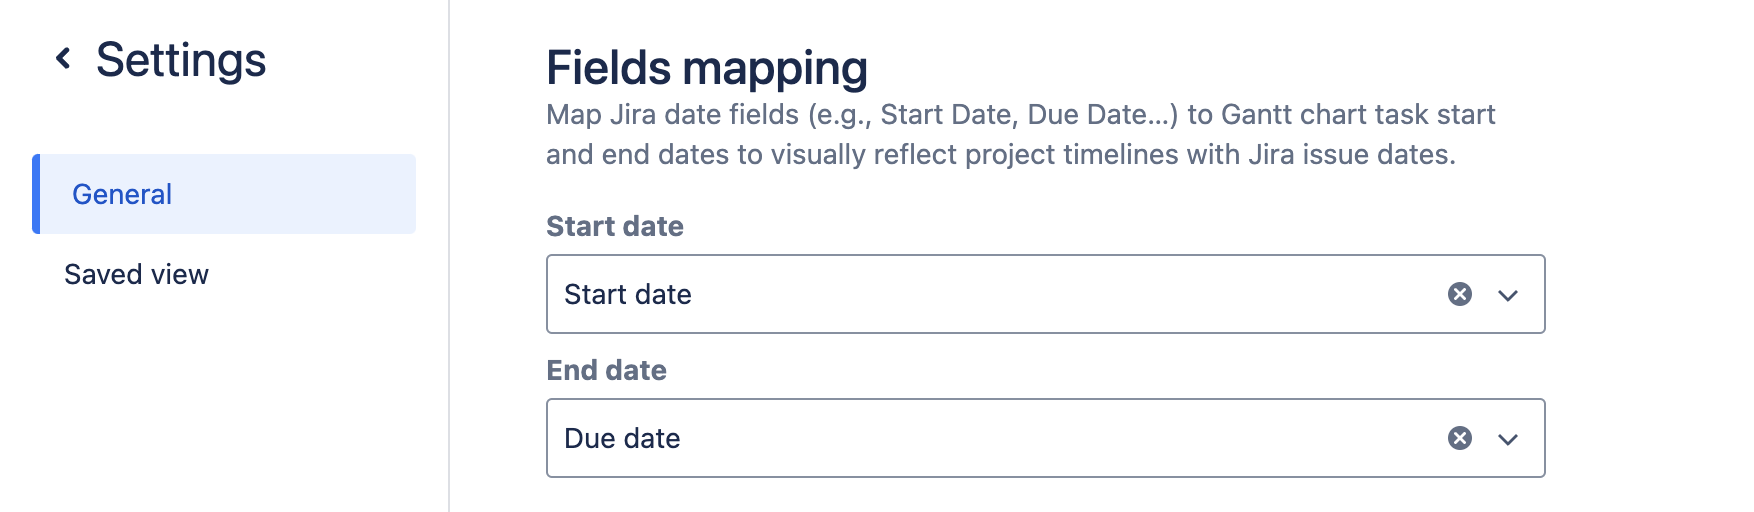Open the General settings tab
This screenshot has width=1754, height=512.
pyautogui.click(x=122, y=194)
